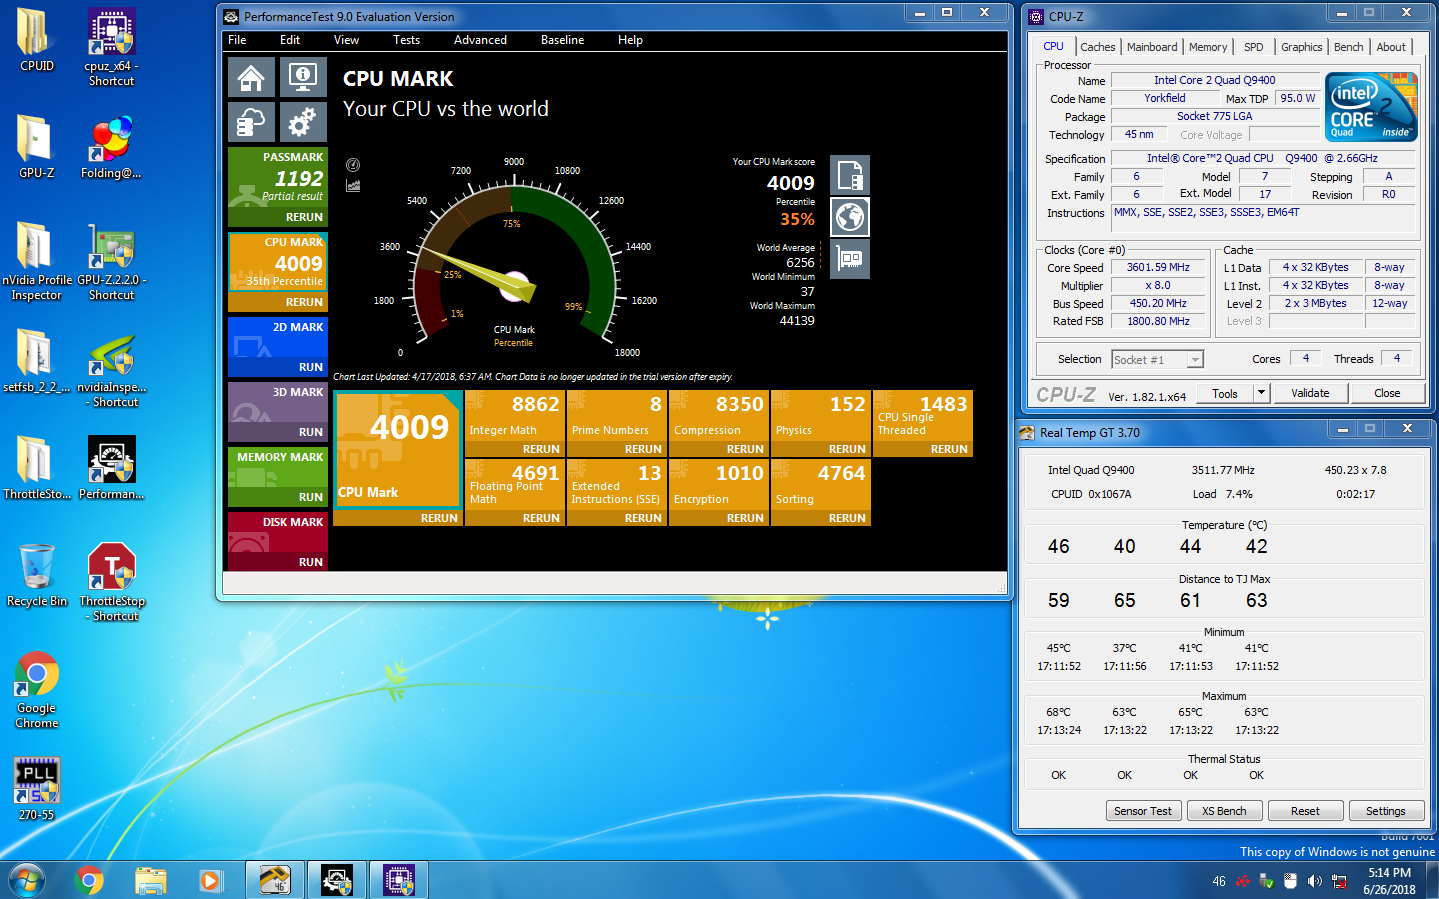Rerun the Sorting test
Image resolution: width=1439 pixels, height=899 pixels.
coord(847,518)
